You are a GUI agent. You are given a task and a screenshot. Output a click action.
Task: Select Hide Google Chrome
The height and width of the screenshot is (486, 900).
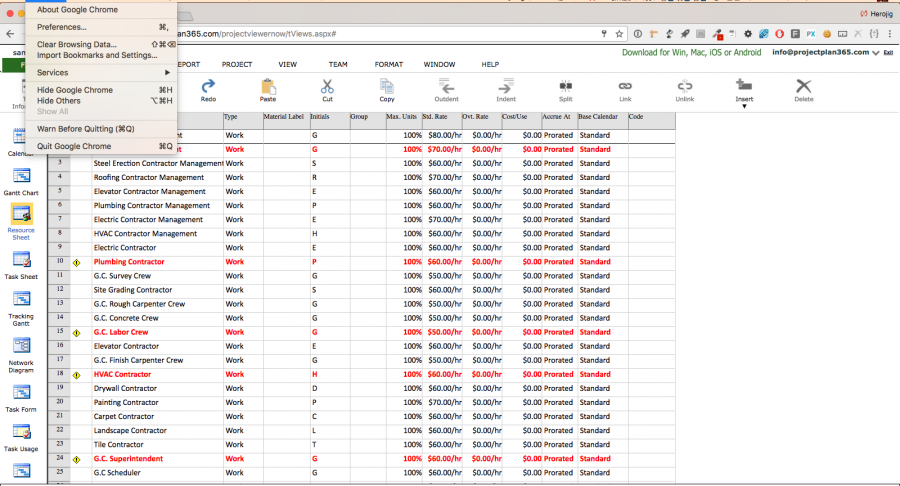[101, 90]
